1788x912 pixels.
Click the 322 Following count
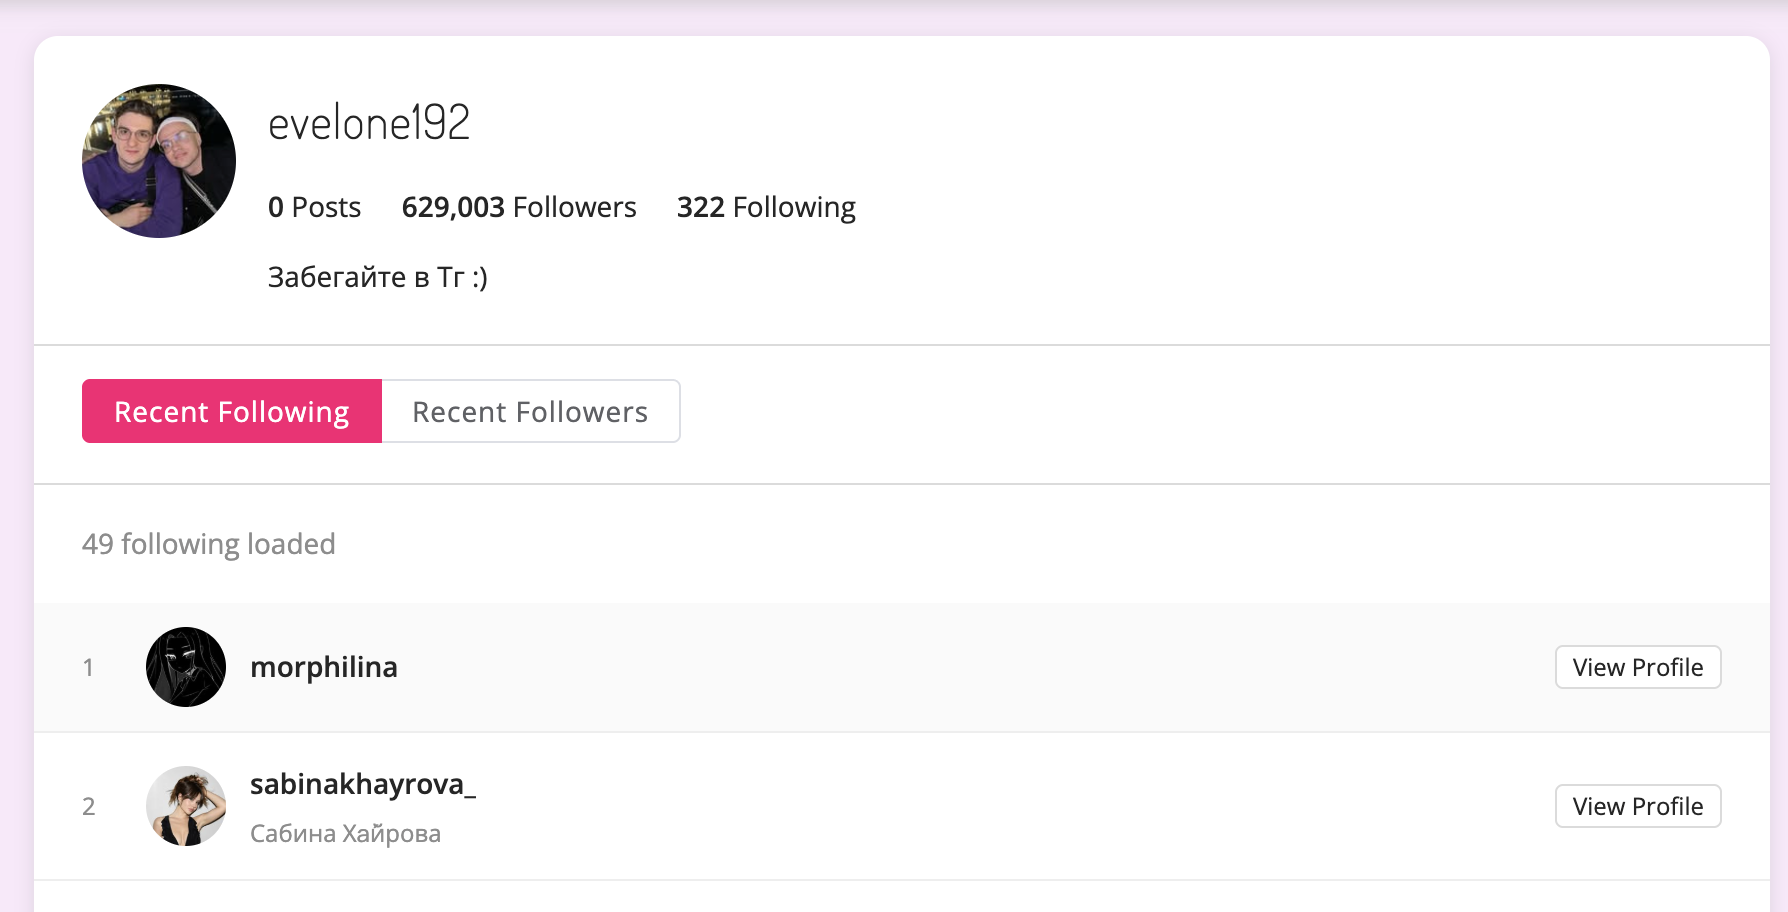766,207
